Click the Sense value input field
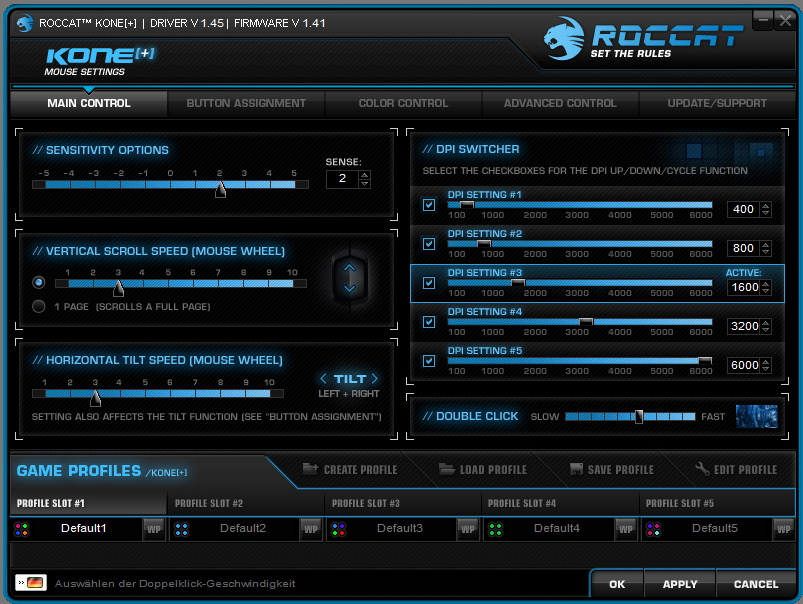Image resolution: width=803 pixels, height=604 pixels. (342, 179)
